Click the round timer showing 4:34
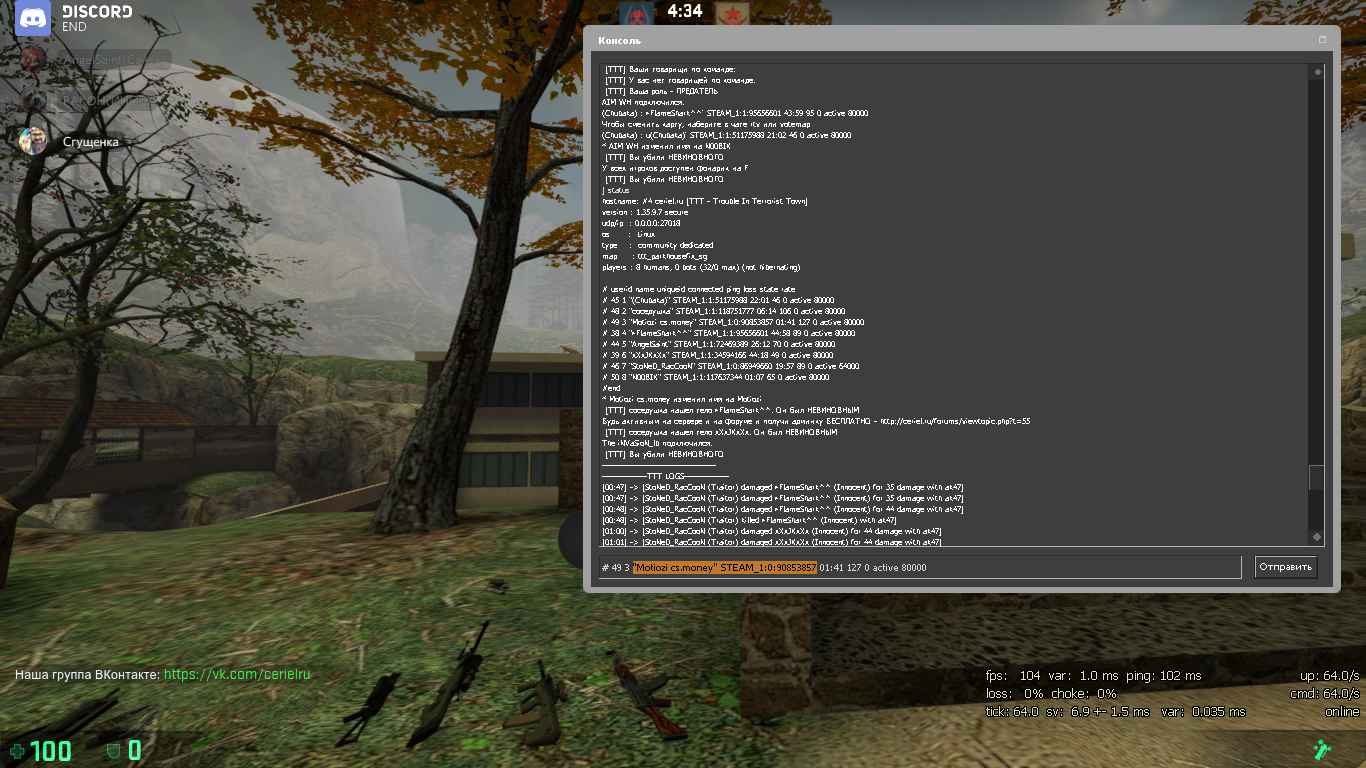This screenshot has height=768, width=1366. (x=684, y=11)
